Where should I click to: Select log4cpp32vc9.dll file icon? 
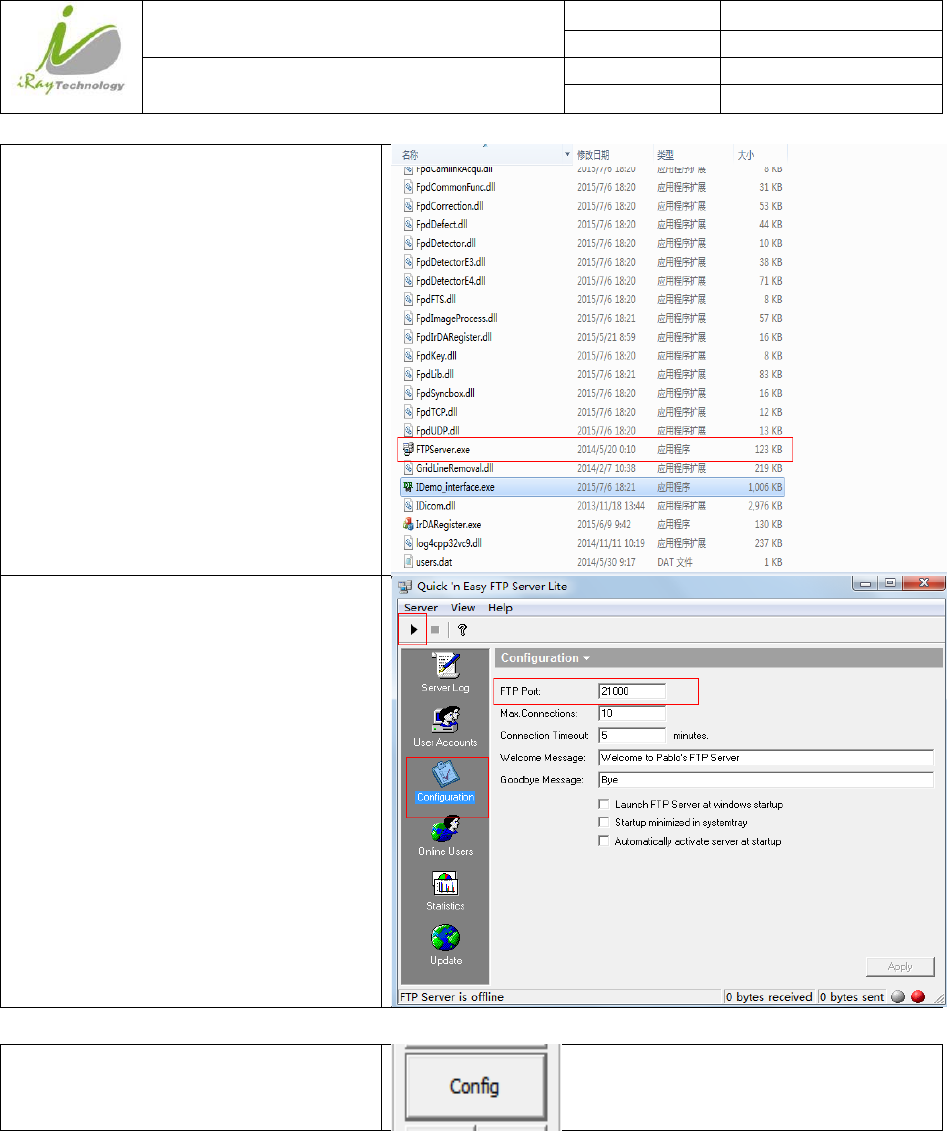408,543
